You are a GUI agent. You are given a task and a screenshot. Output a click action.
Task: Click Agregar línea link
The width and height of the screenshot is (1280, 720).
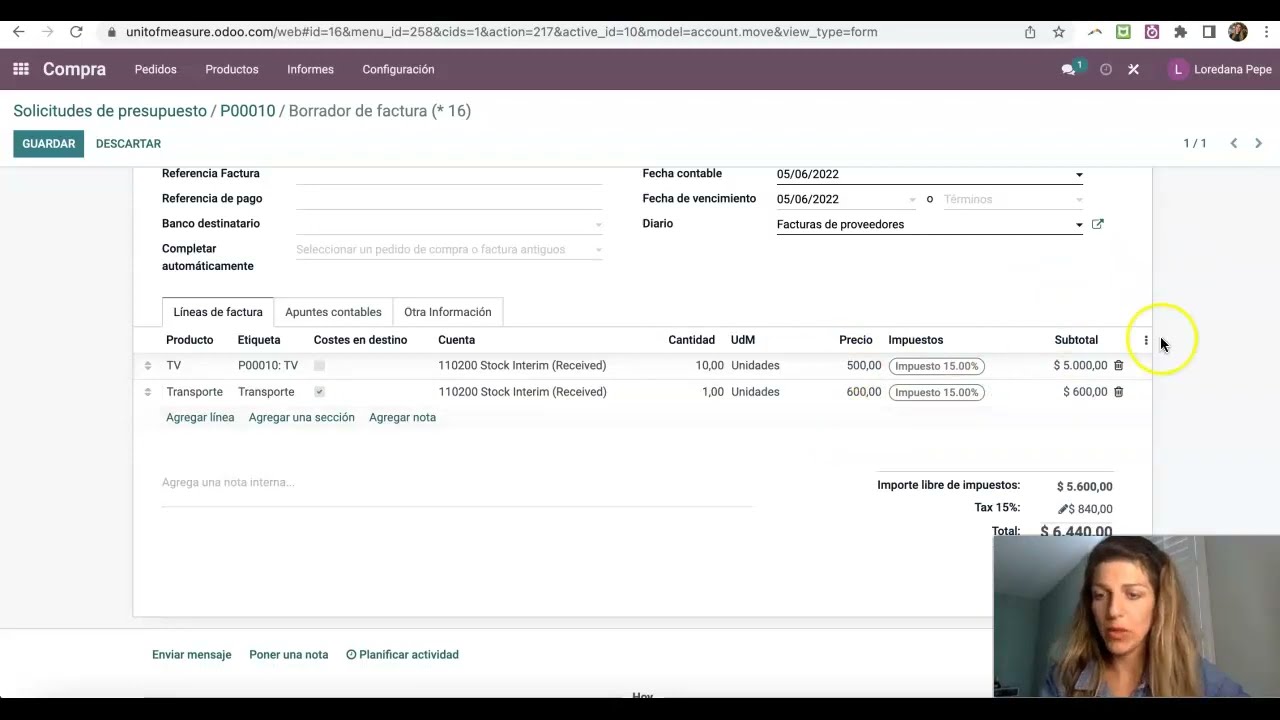[200, 417]
